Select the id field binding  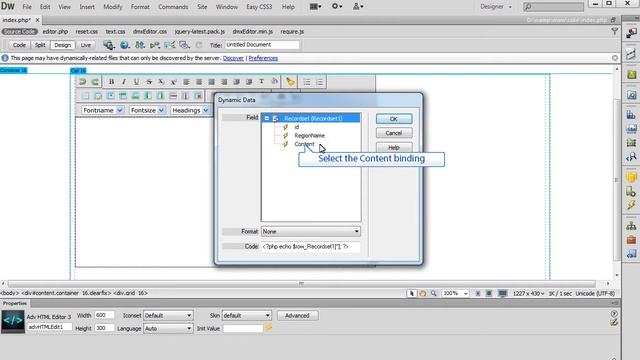297,127
